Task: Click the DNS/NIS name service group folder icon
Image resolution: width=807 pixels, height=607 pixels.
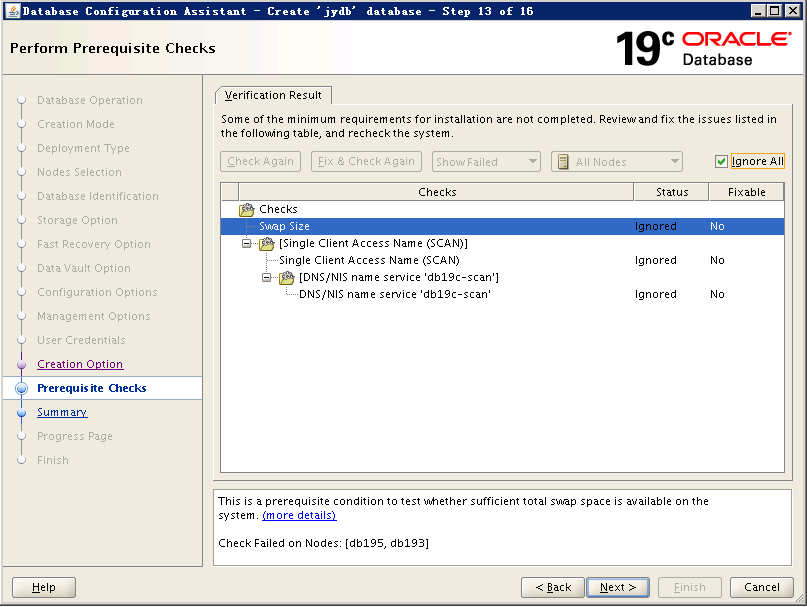Action: click(x=287, y=278)
